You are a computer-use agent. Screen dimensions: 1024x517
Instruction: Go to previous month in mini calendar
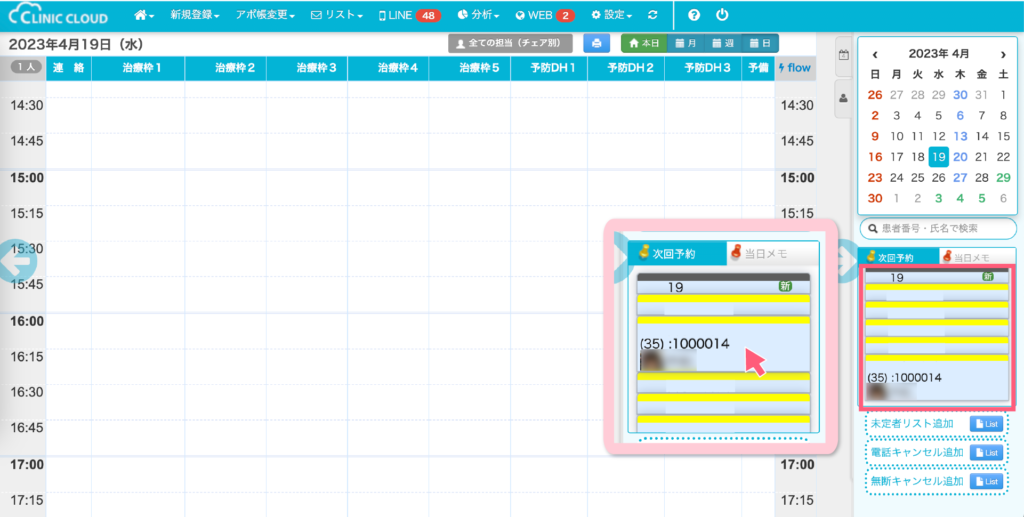click(x=876, y=54)
